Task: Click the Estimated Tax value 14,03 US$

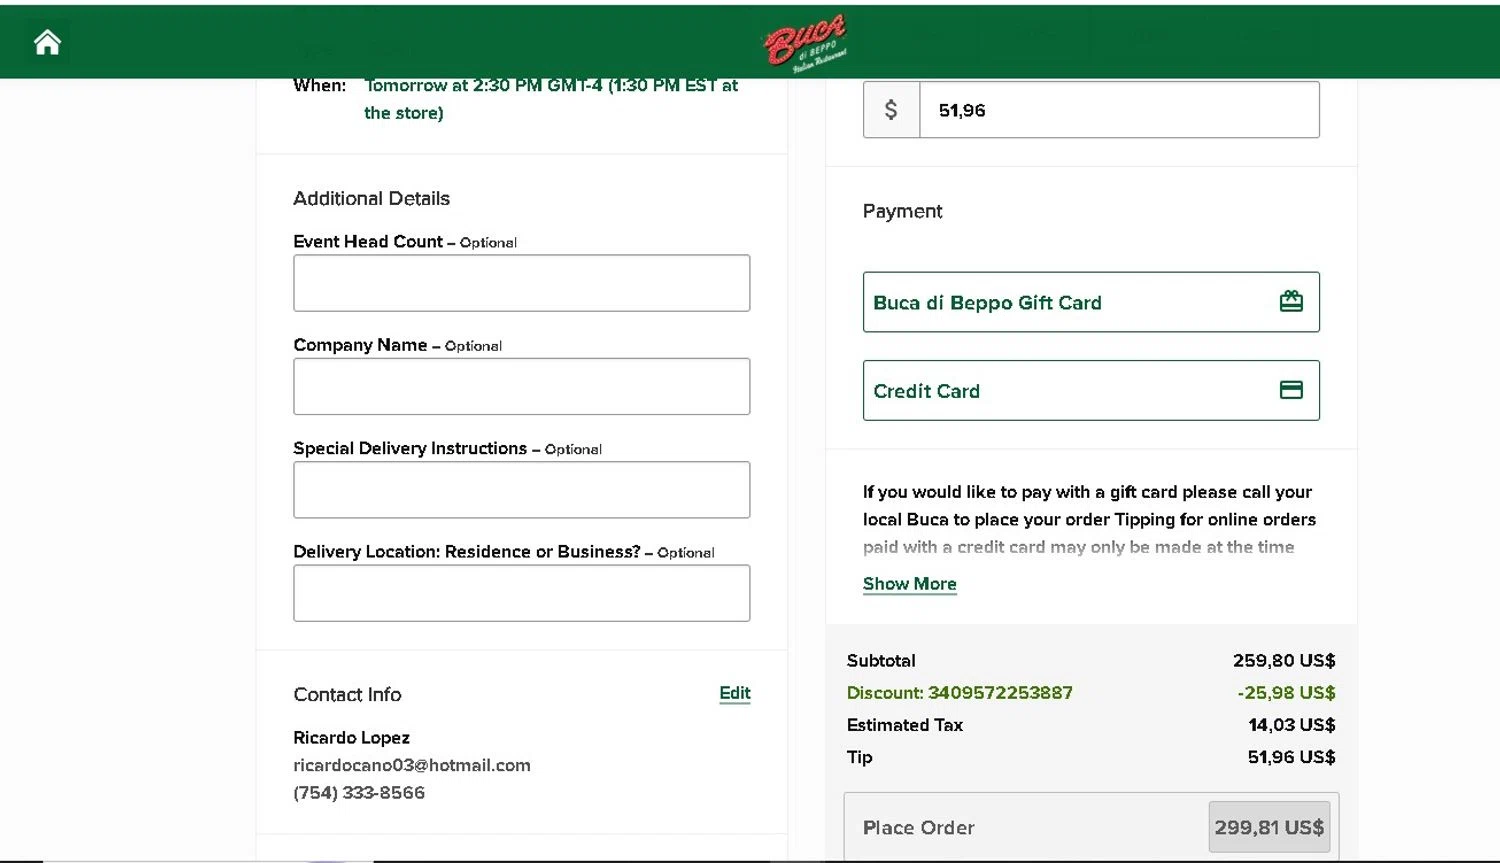Action: (1292, 725)
